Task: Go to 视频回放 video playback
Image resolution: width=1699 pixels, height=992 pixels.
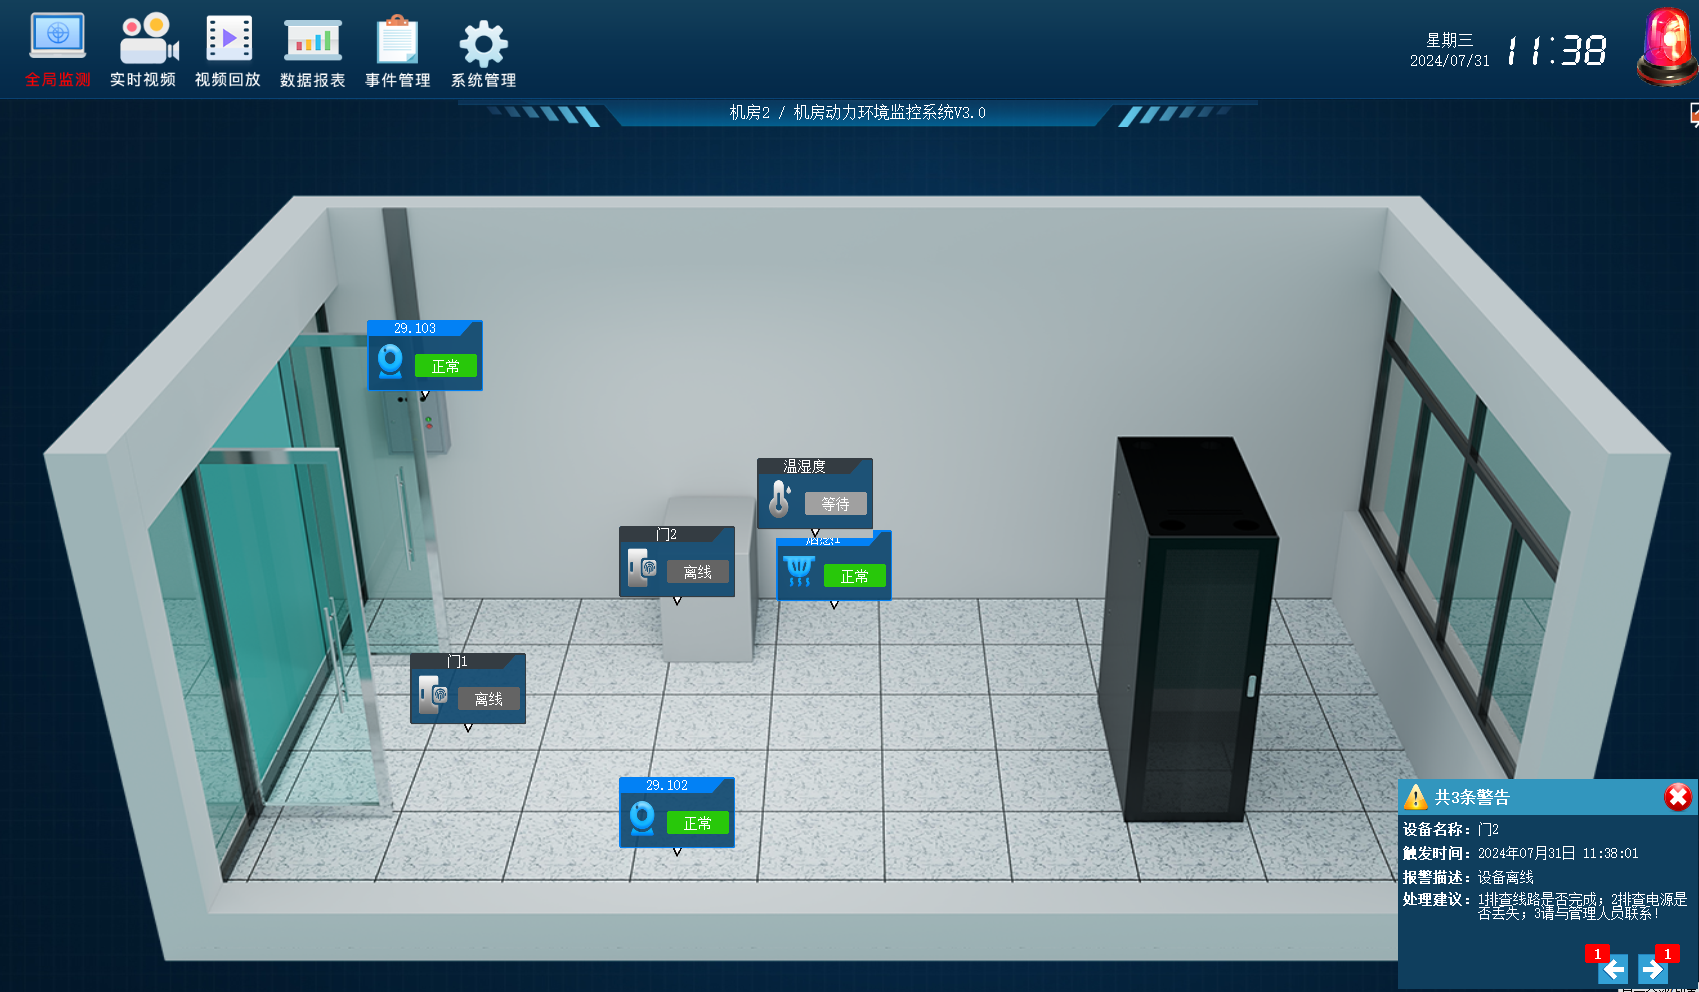Action: [228, 50]
